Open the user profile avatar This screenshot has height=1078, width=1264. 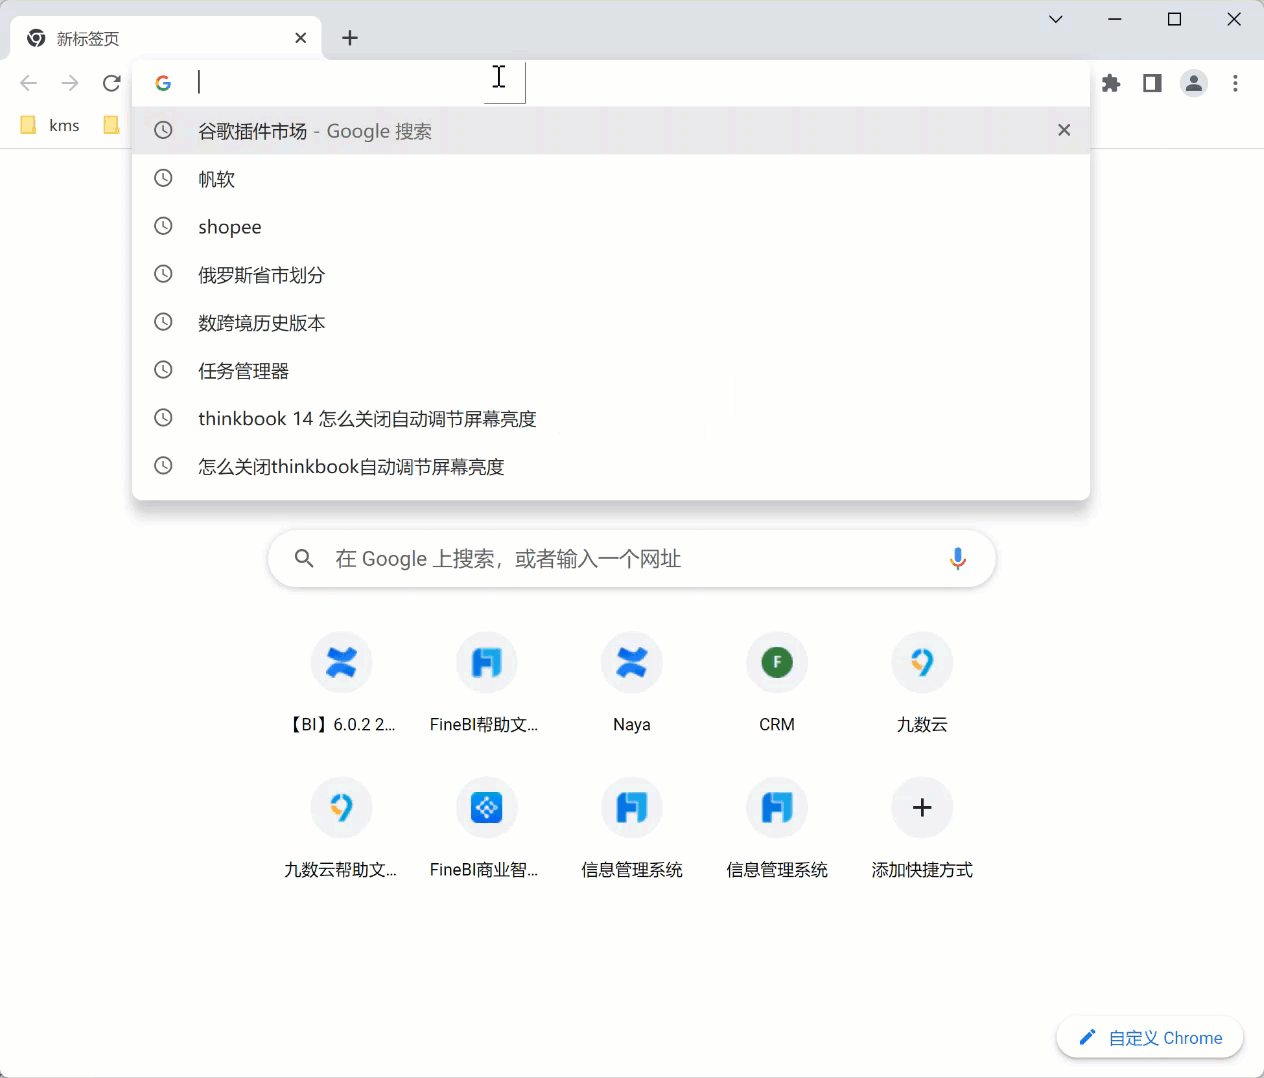pos(1194,83)
